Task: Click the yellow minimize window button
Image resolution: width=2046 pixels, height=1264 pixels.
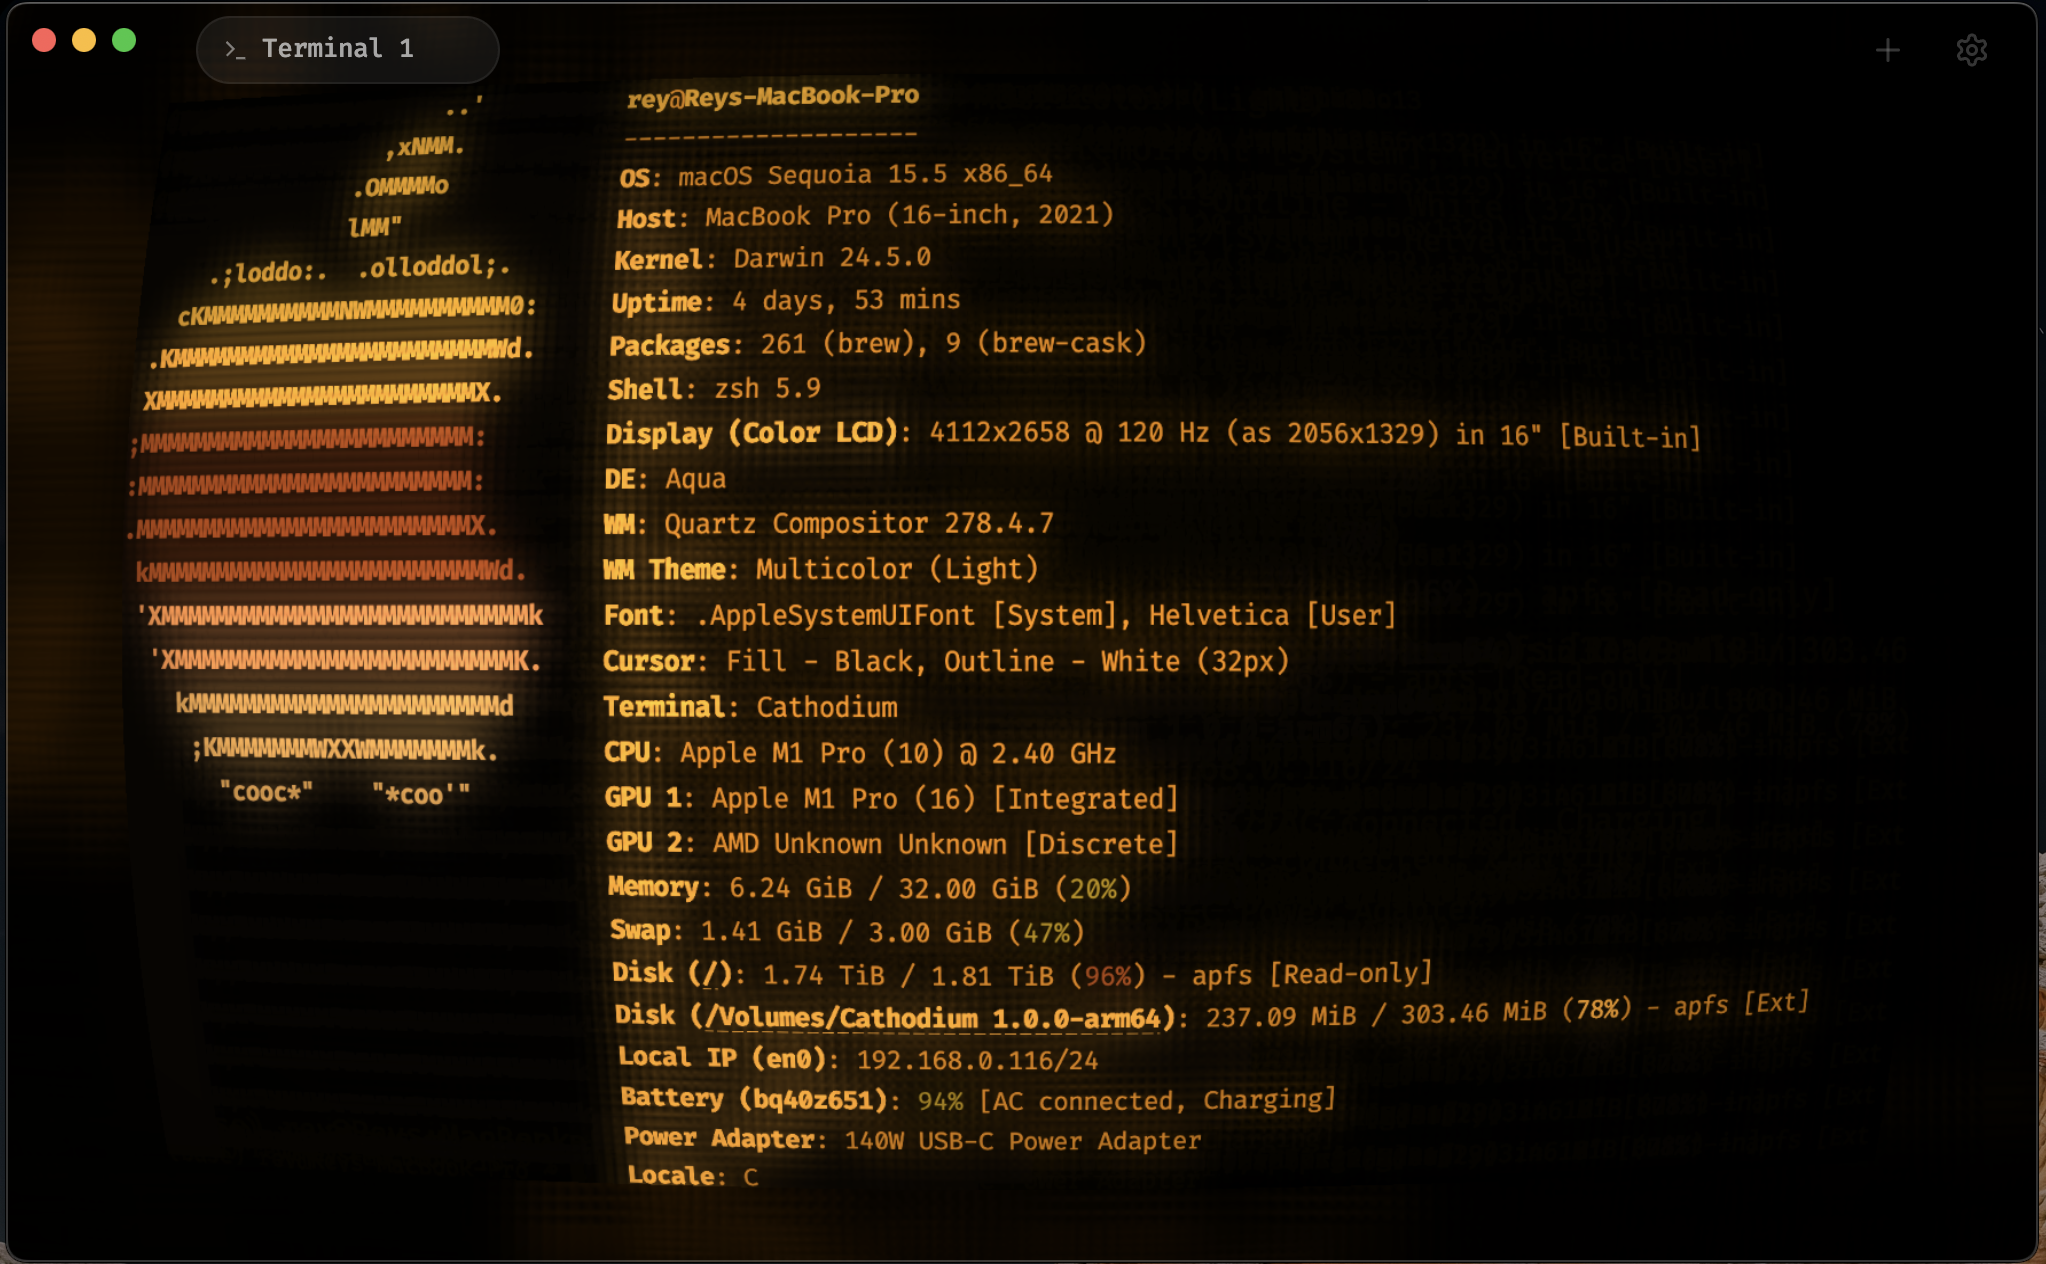Action: [84, 40]
